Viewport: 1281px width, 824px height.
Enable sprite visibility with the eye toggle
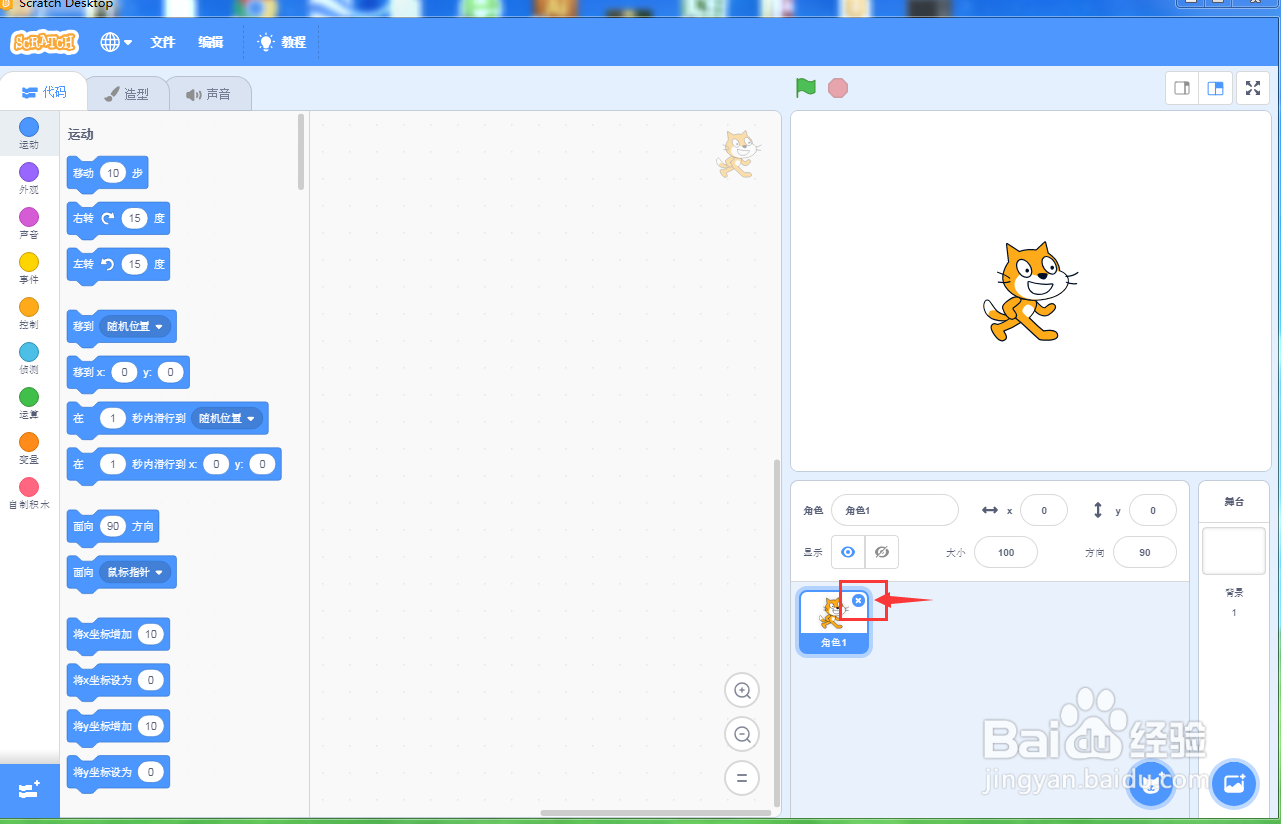pos(847,551)
